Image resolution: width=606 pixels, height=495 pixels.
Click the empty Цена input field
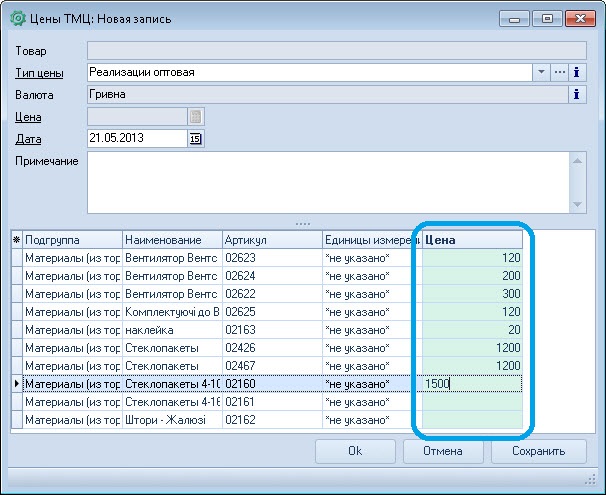point(137,117)
